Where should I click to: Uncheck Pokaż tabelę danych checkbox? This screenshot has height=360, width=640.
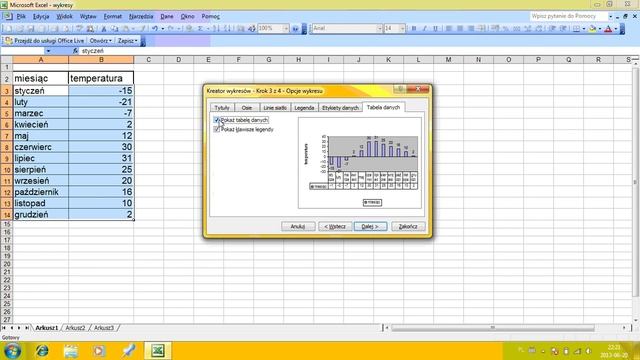[217, 120]
